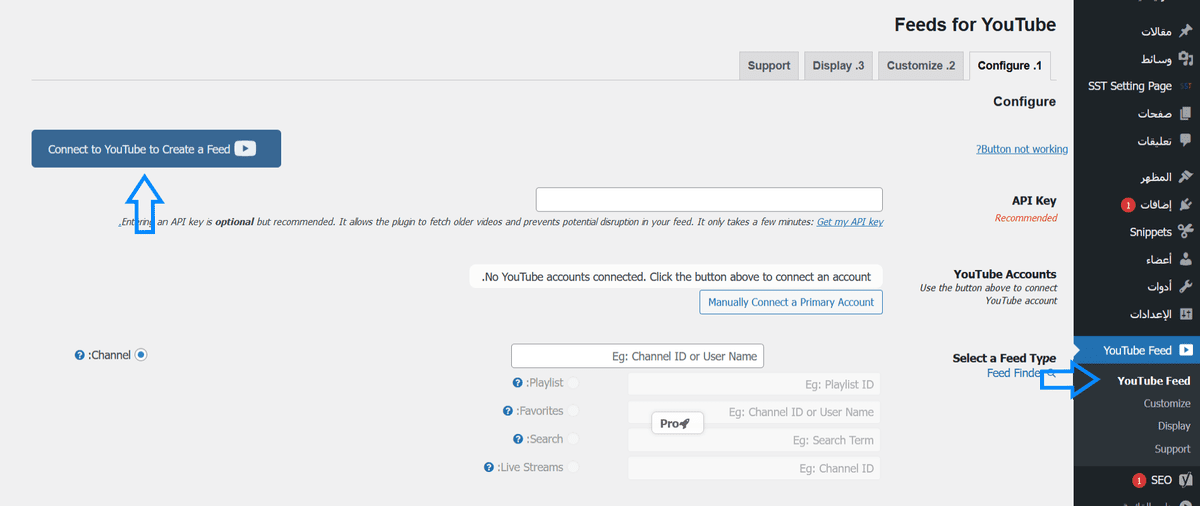1200x506 pixels.
Task: Click Connect to YouTube to Create a Feed
Action: tap(156, 149)
